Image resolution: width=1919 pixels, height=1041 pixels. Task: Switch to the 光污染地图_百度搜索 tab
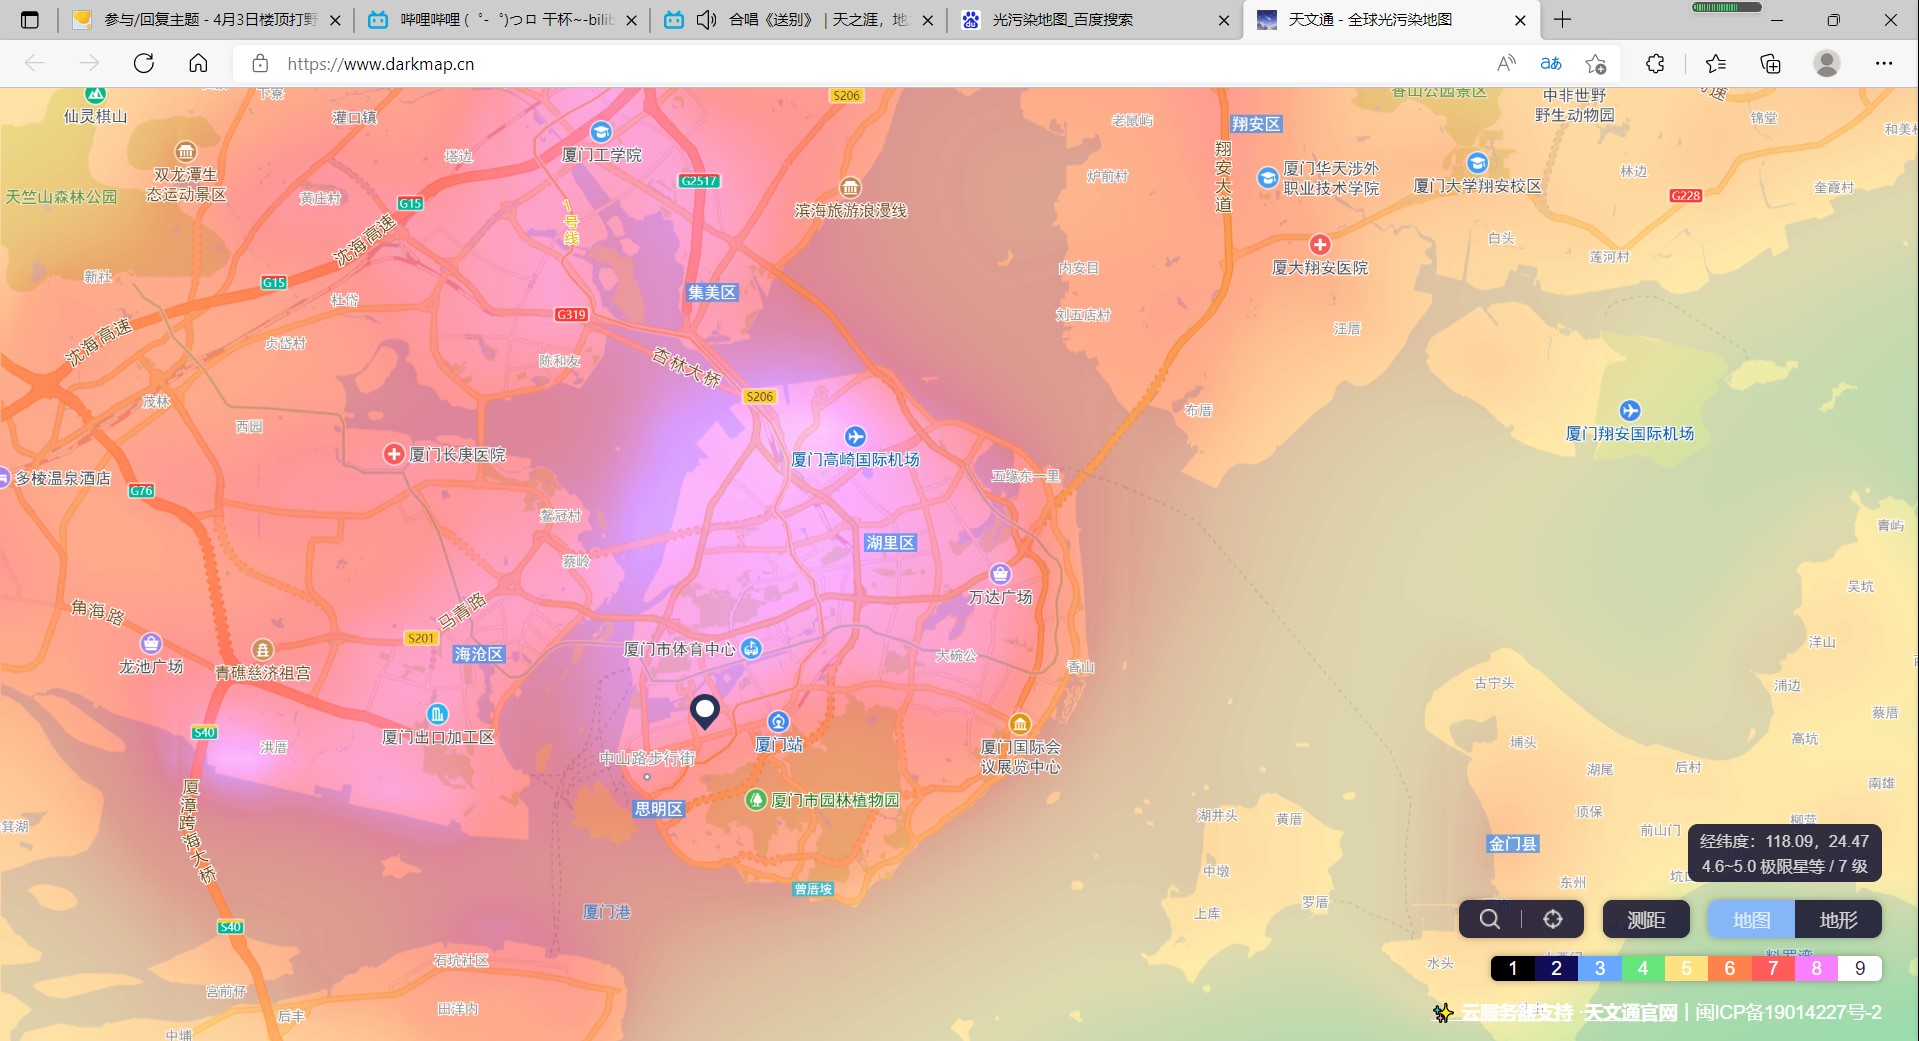point(1093,19)
